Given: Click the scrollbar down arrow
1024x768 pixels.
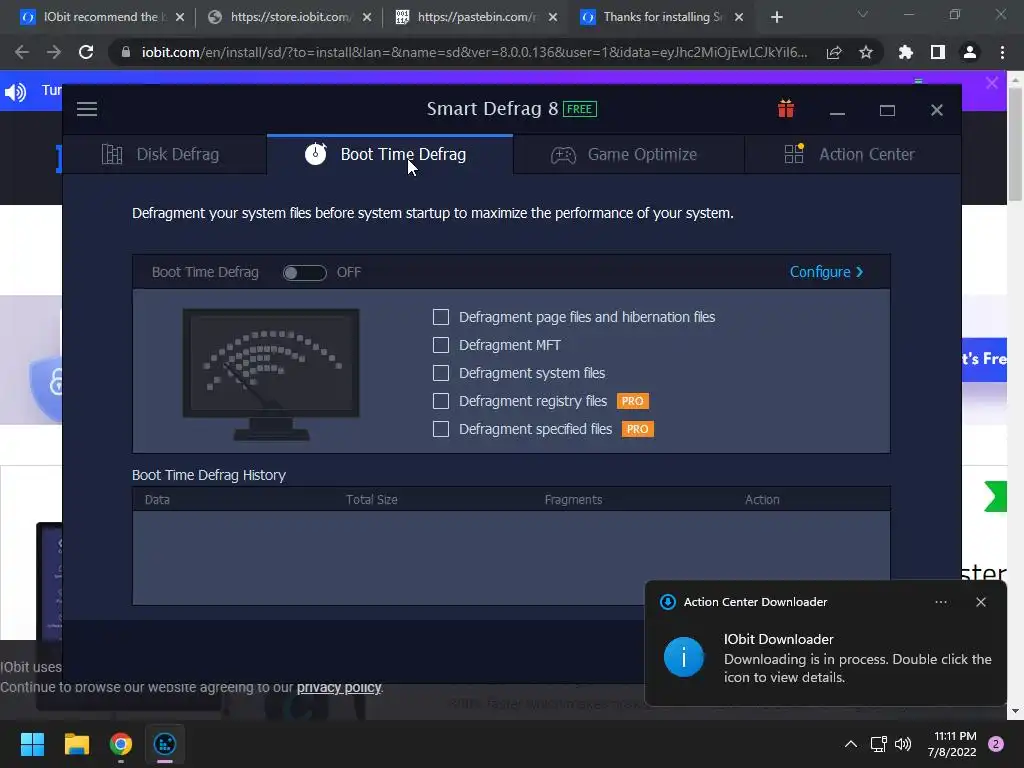Looking at the screenshot, I should (1015, 711).
